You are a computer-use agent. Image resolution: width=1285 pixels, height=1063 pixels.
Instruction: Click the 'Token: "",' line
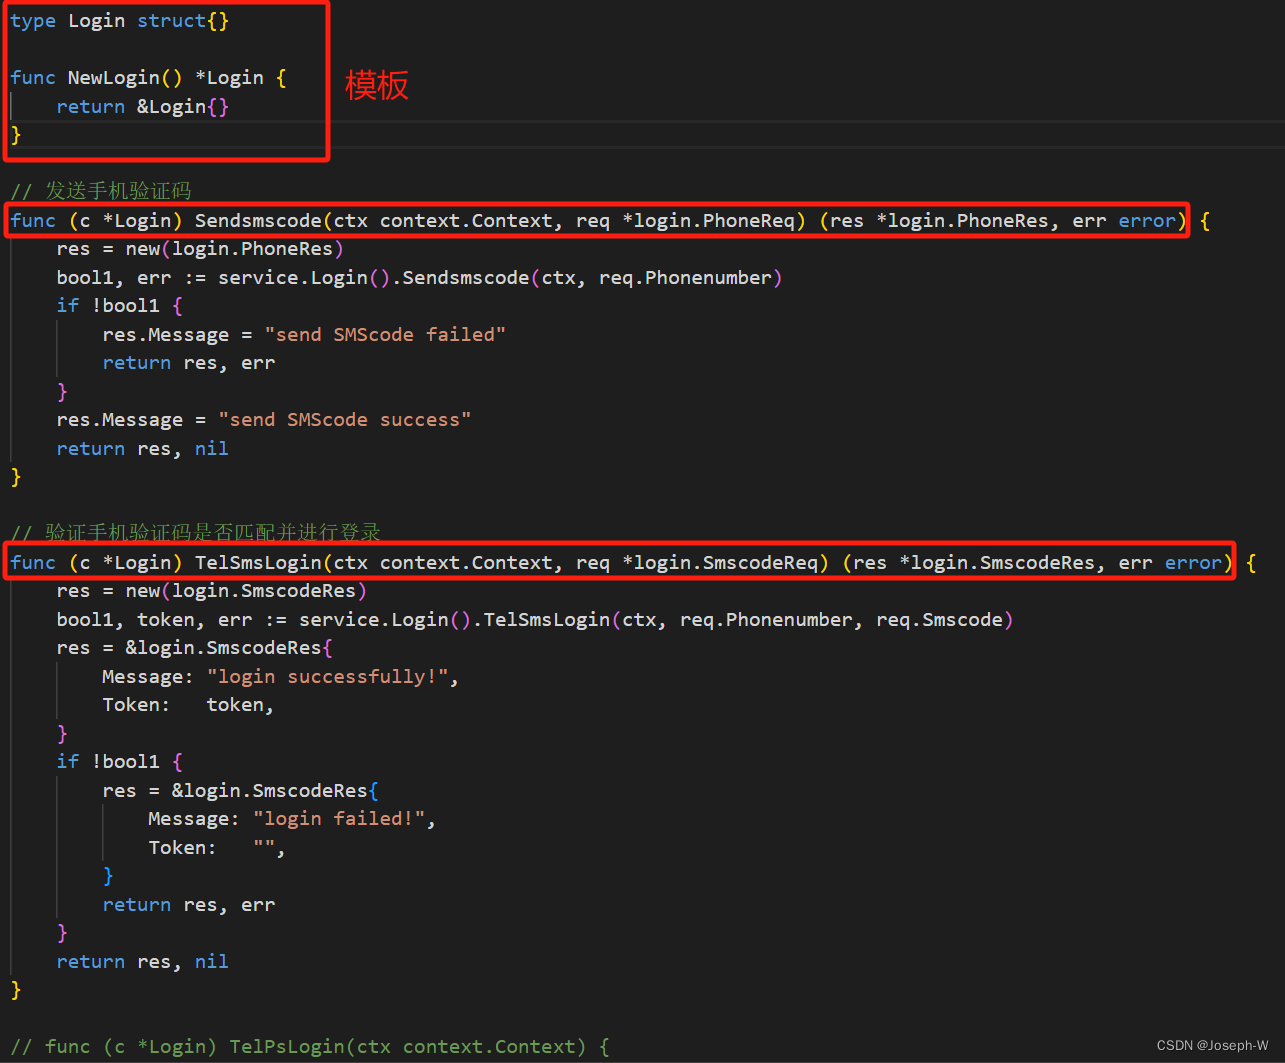click(217, 848)
